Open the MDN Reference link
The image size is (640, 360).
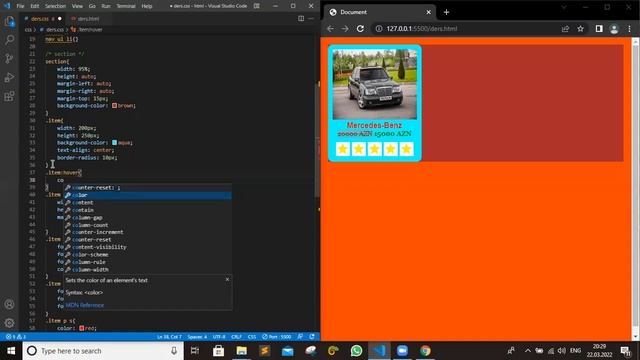[x=84, y=305]
